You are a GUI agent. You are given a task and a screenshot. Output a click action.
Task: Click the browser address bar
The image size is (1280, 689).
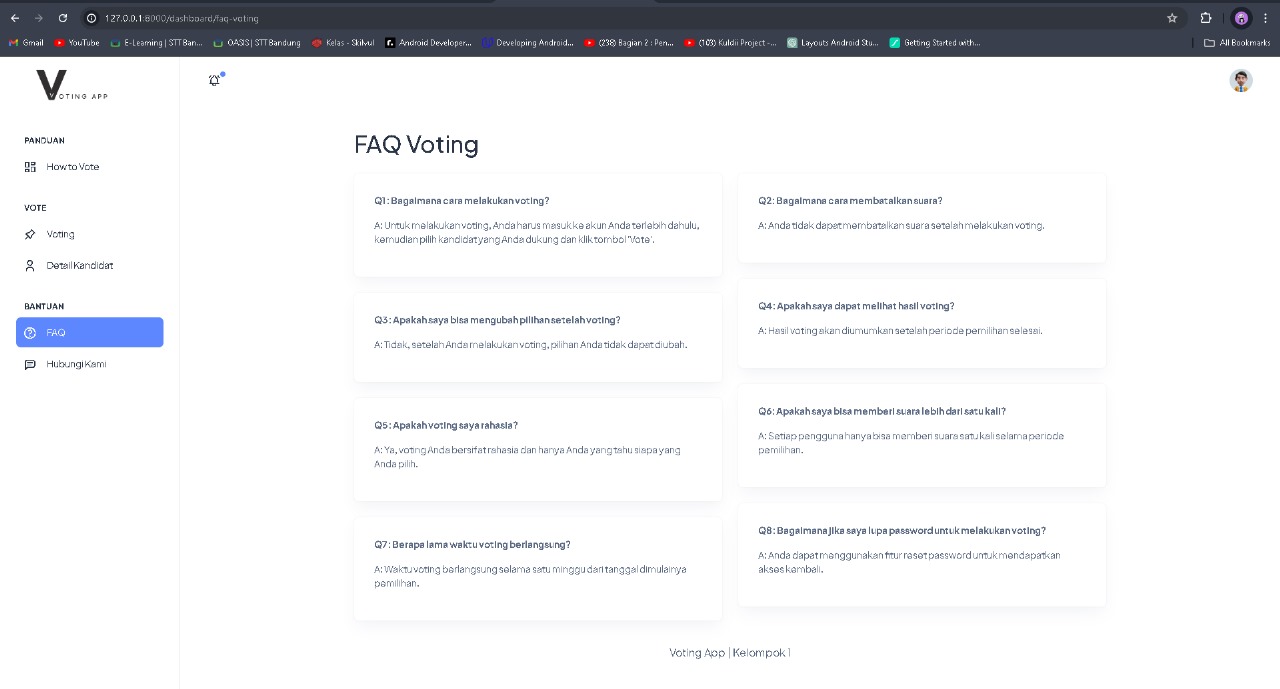[x=600, y=18]
